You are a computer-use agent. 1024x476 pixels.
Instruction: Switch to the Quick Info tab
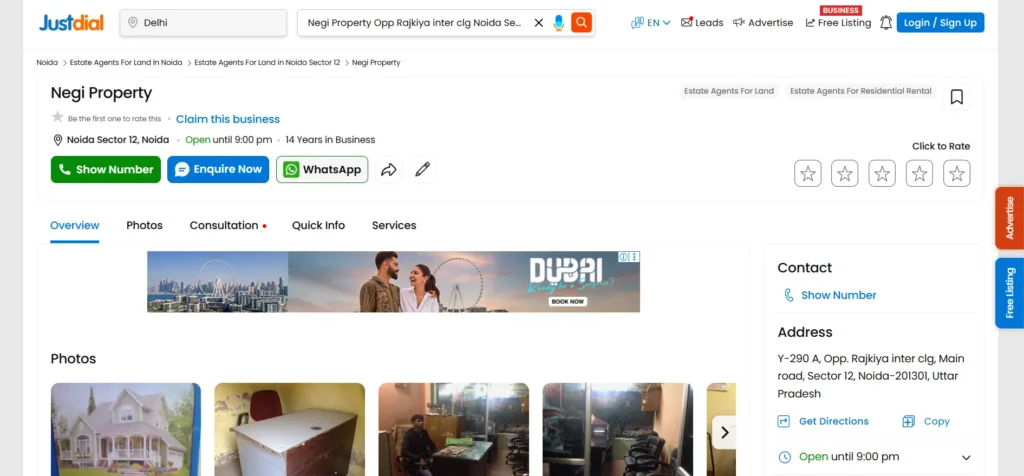(318, 225)
